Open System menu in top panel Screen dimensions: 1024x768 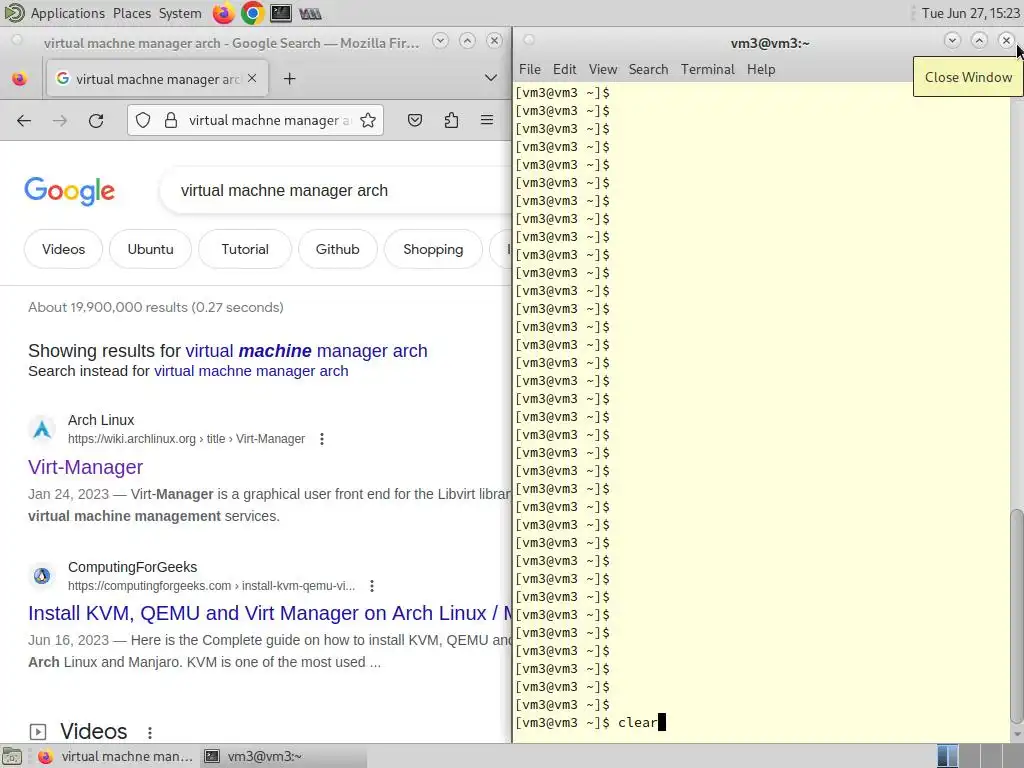180,13
